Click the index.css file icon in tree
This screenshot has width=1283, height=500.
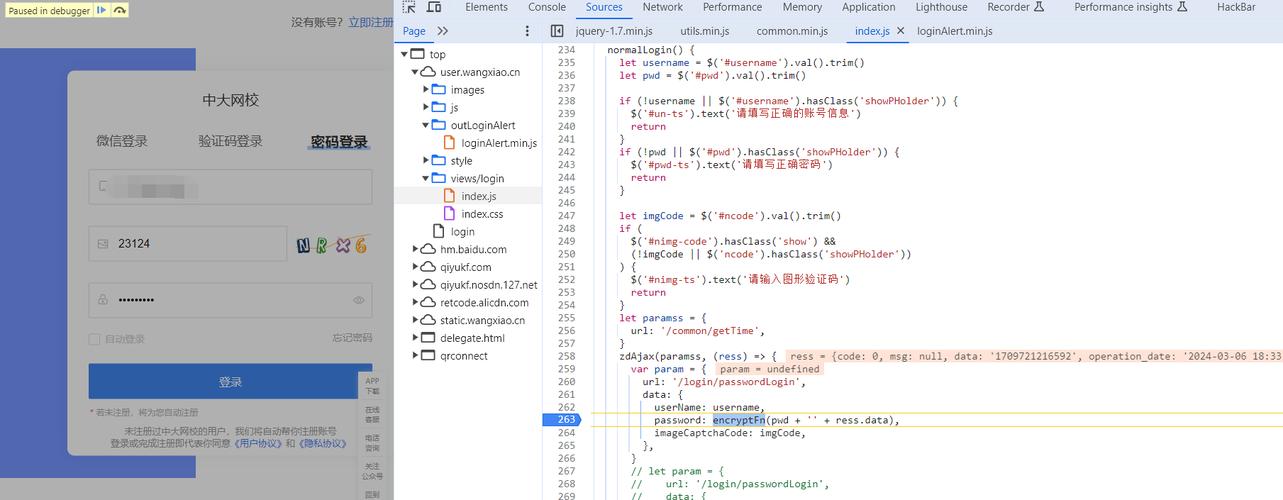click(450, 214)
